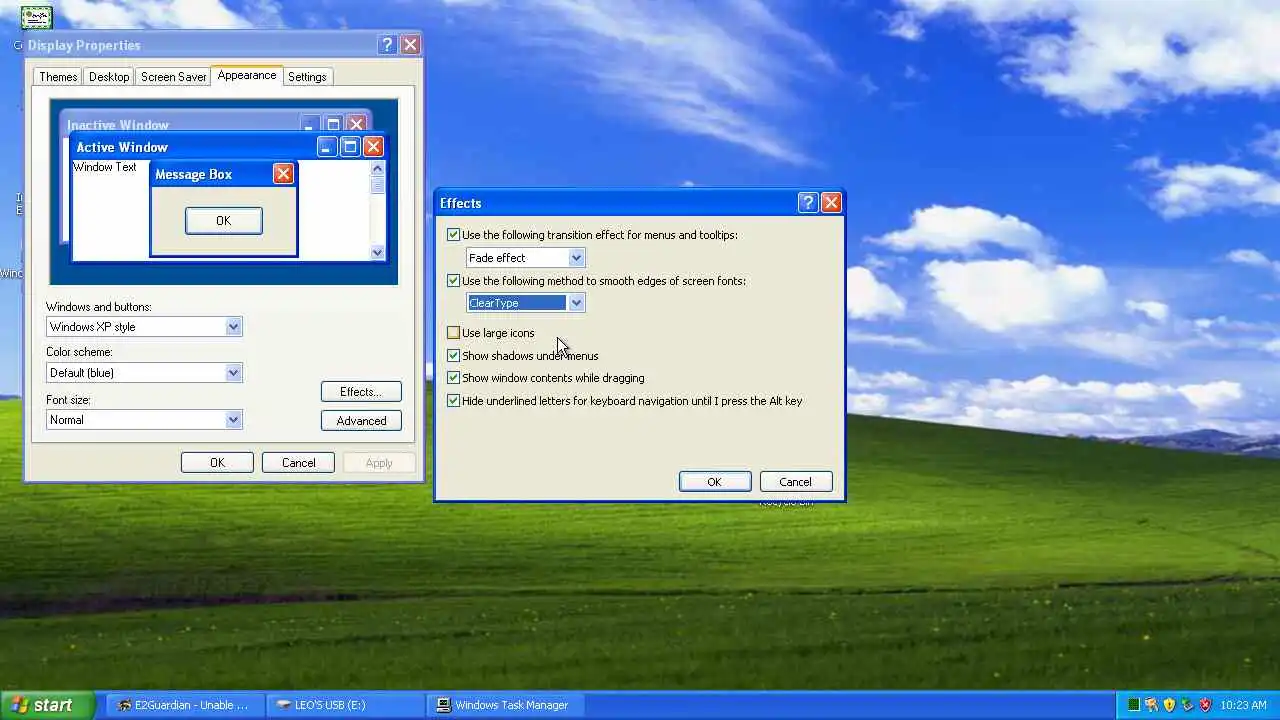Open the Windows and buttons style dropdown

click(233, 327)
